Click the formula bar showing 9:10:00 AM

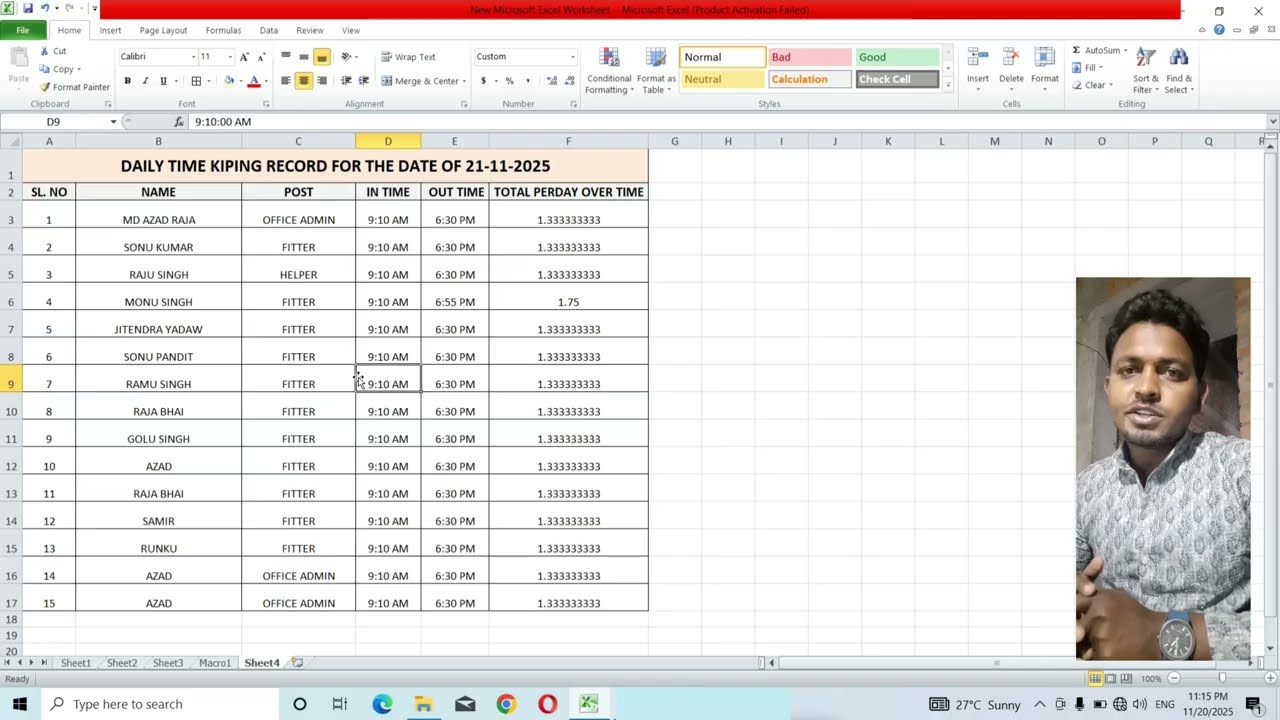[x=727, y=121]
